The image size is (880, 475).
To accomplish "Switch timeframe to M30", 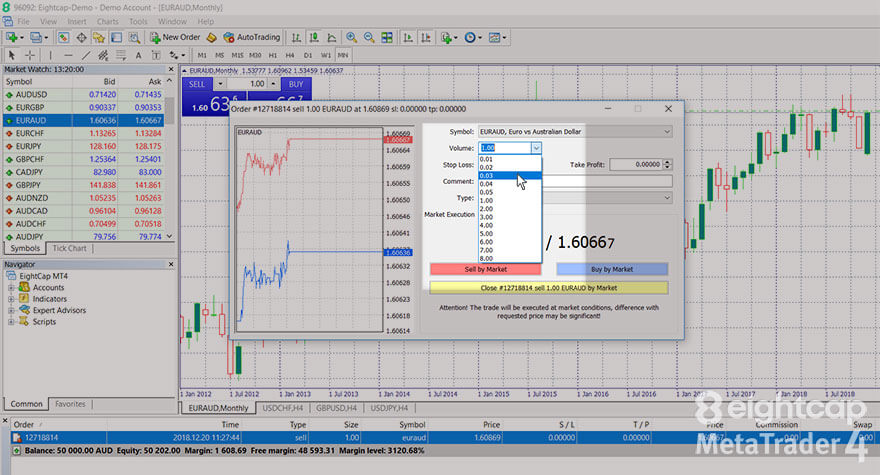I will click(255, 55).
